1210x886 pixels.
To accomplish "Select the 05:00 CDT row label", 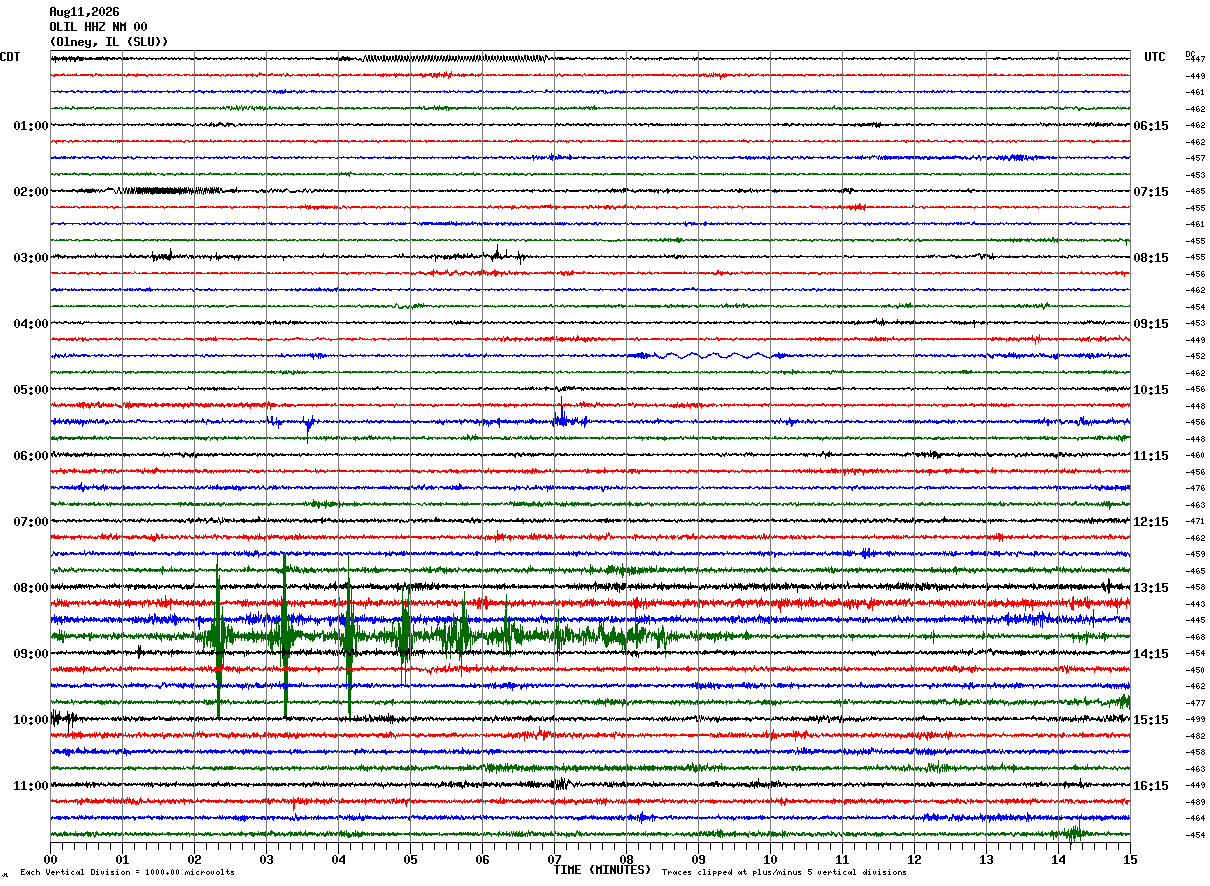I will (31, 390).
